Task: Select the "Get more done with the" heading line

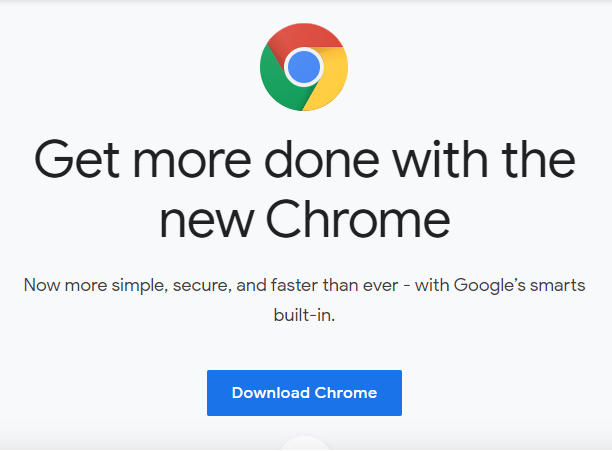Action: [305, 160]
